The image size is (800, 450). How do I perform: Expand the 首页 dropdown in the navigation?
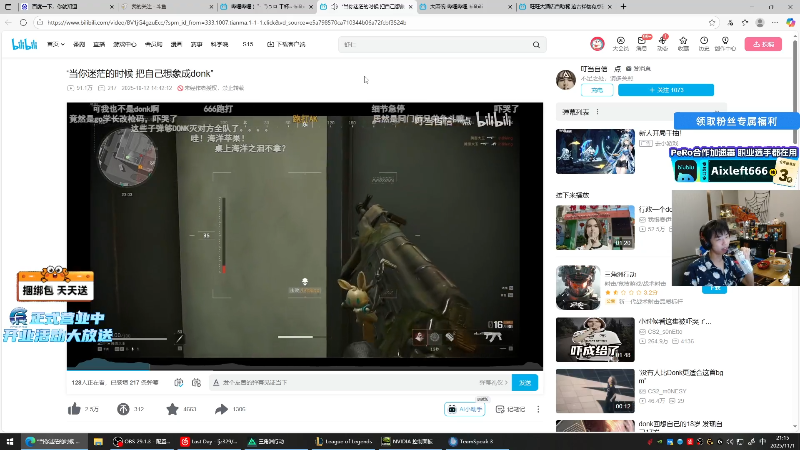[56, 44]
